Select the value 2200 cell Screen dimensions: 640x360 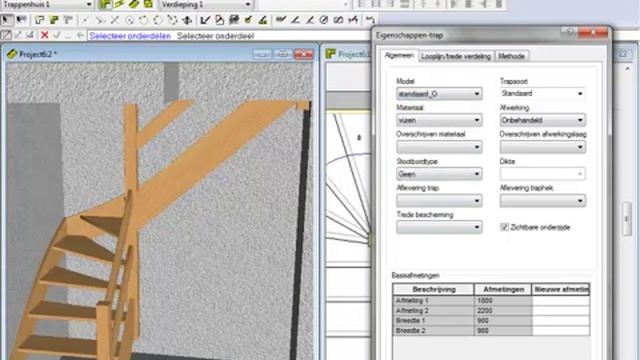point(503,311)
